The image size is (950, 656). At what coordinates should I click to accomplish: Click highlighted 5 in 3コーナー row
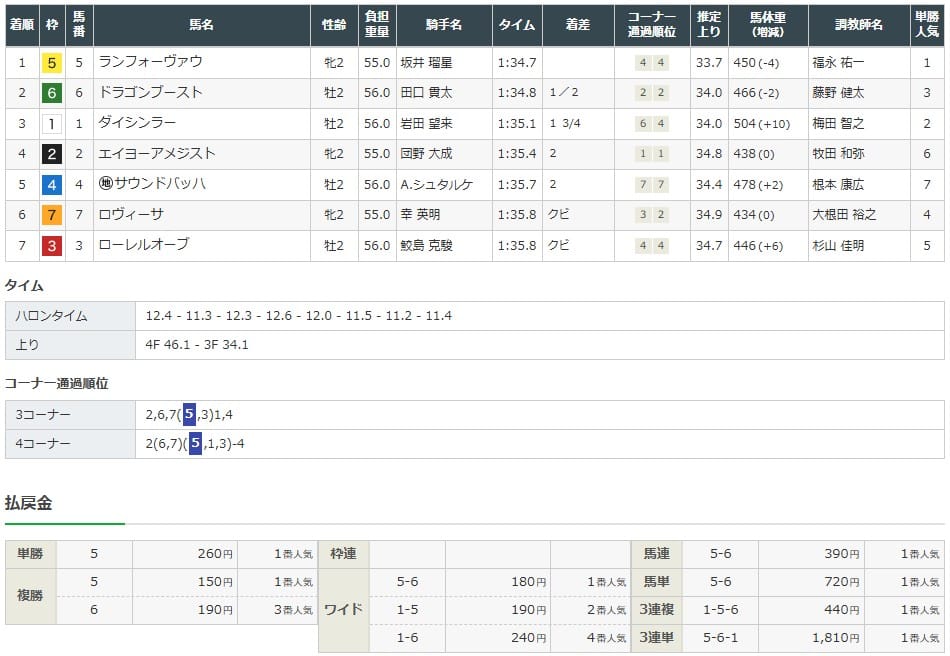[x=189, y=414]
